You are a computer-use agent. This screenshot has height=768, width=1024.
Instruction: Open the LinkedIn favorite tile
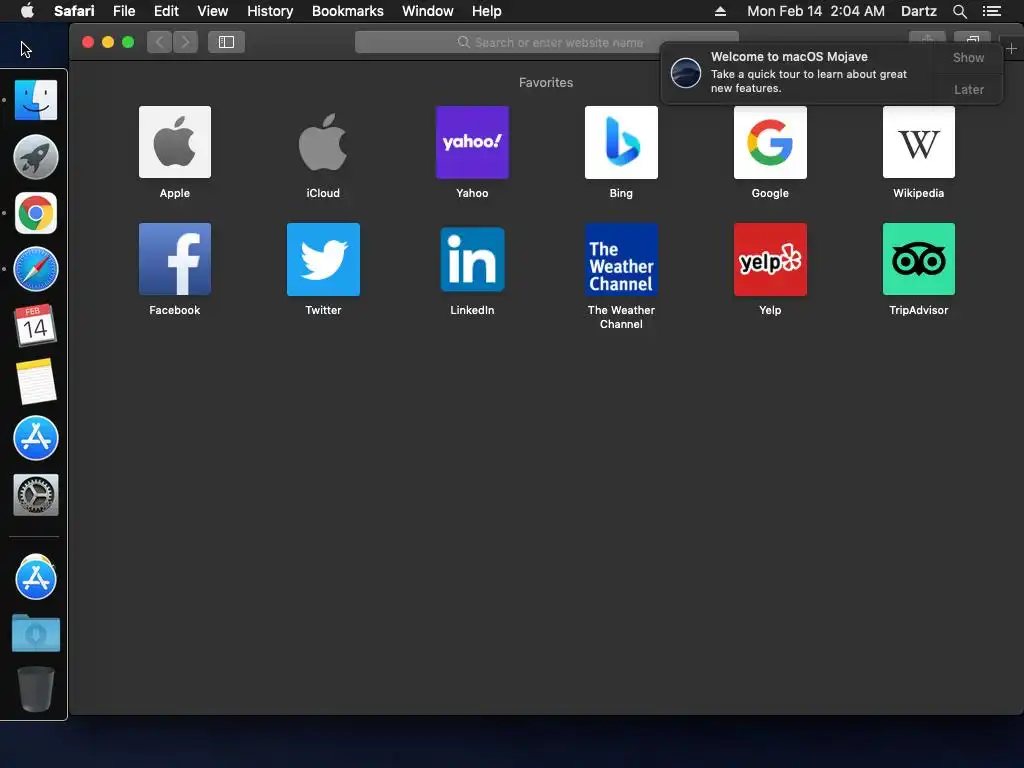pyautogui.click(x=472, y=259)
